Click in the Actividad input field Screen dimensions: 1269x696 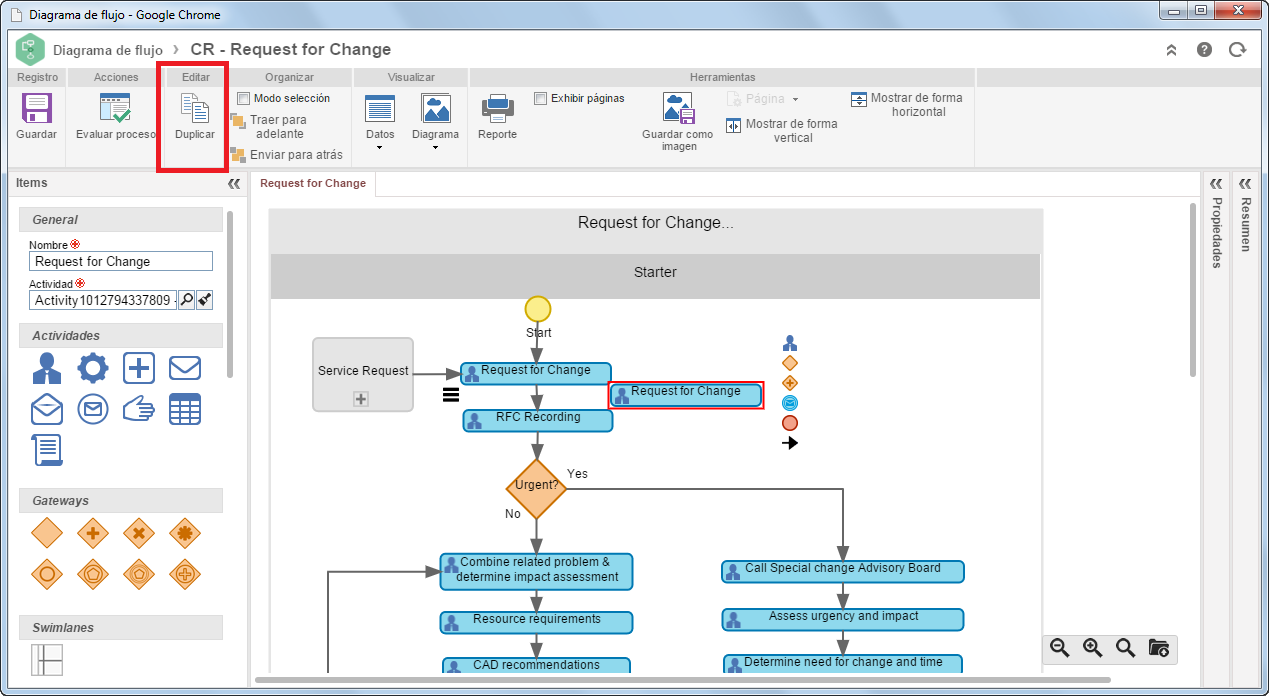(103, 300)
